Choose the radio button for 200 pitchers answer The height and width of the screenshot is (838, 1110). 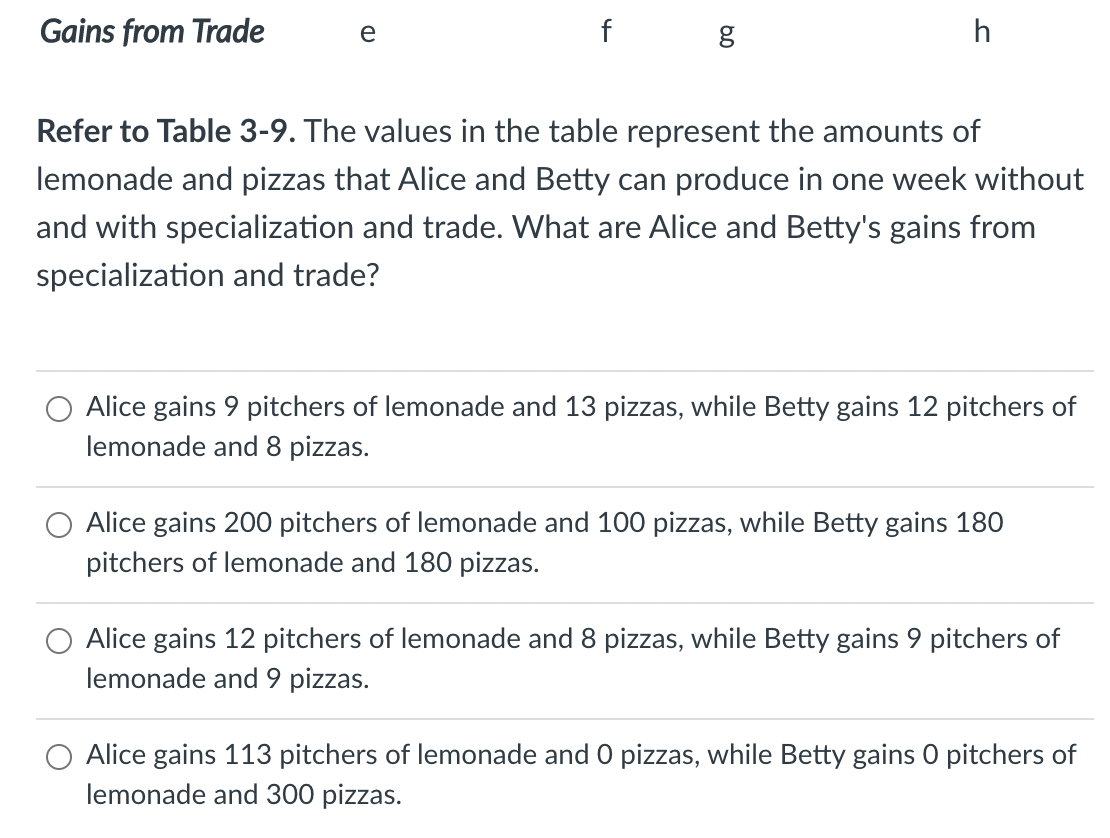click(57, 523)
